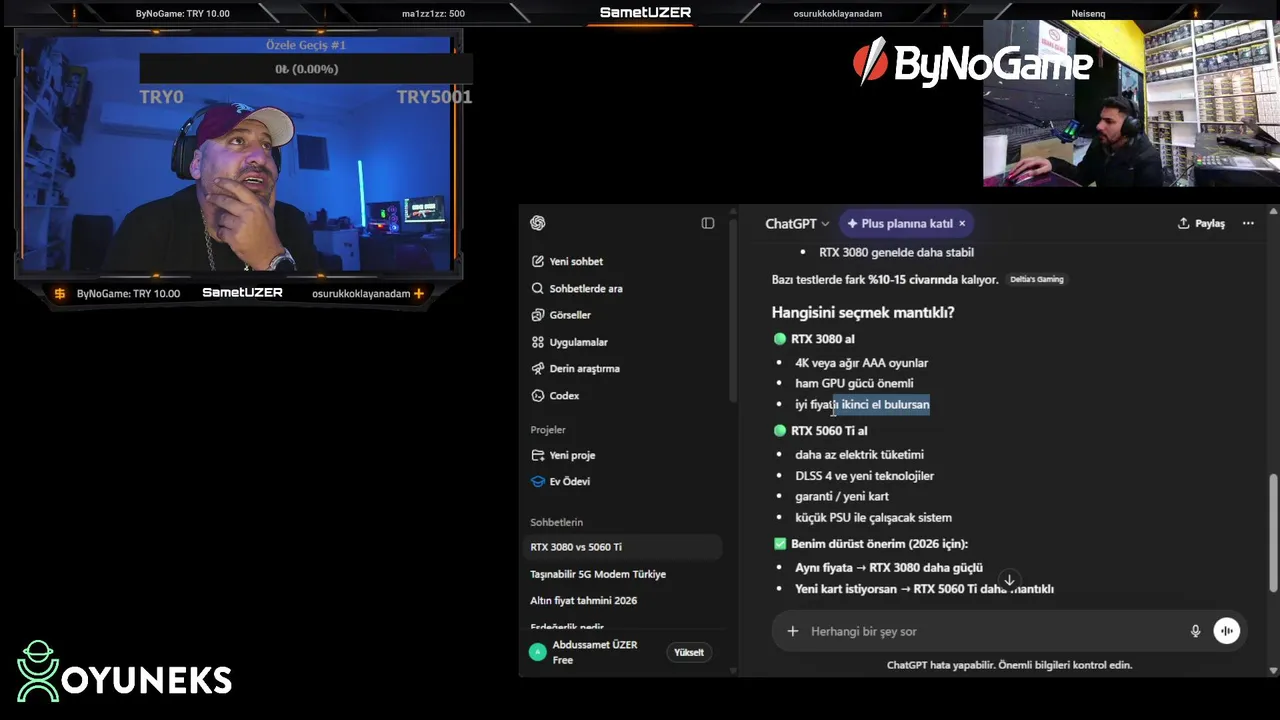Click Plus planına katıl button
Screen dimensions: 1280x720
(900, 224)
